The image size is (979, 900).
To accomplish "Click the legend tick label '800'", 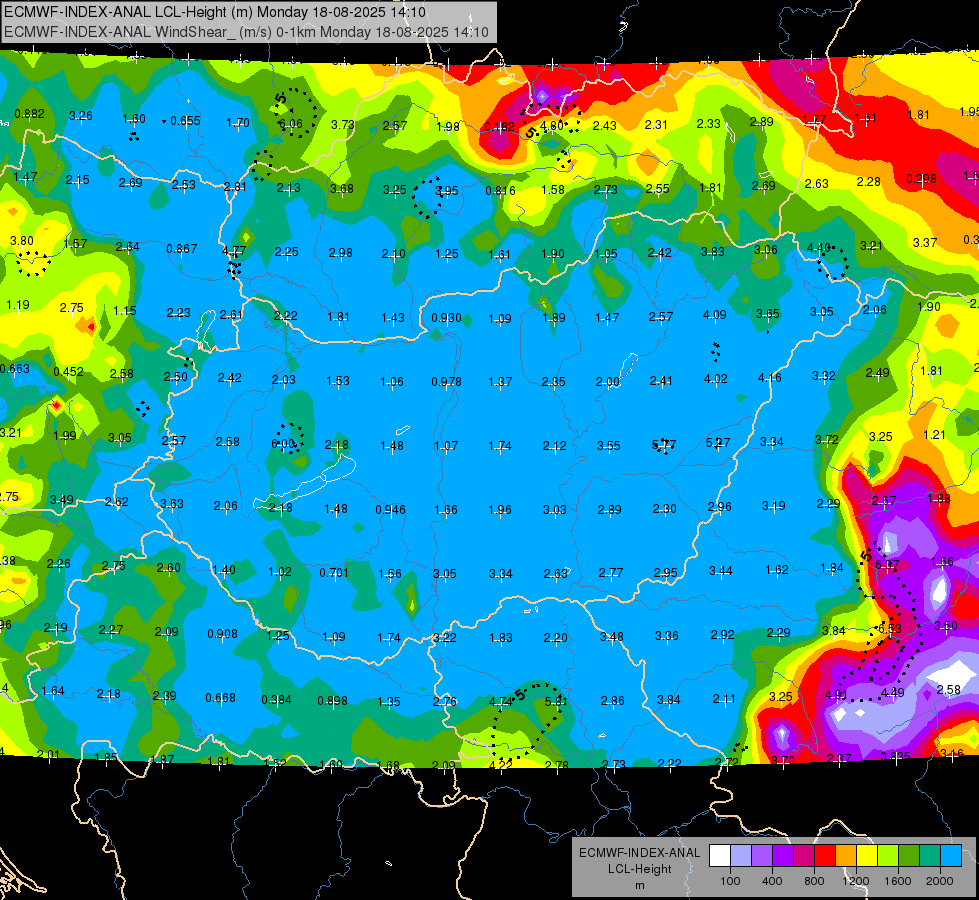I will tap(814, 881).
